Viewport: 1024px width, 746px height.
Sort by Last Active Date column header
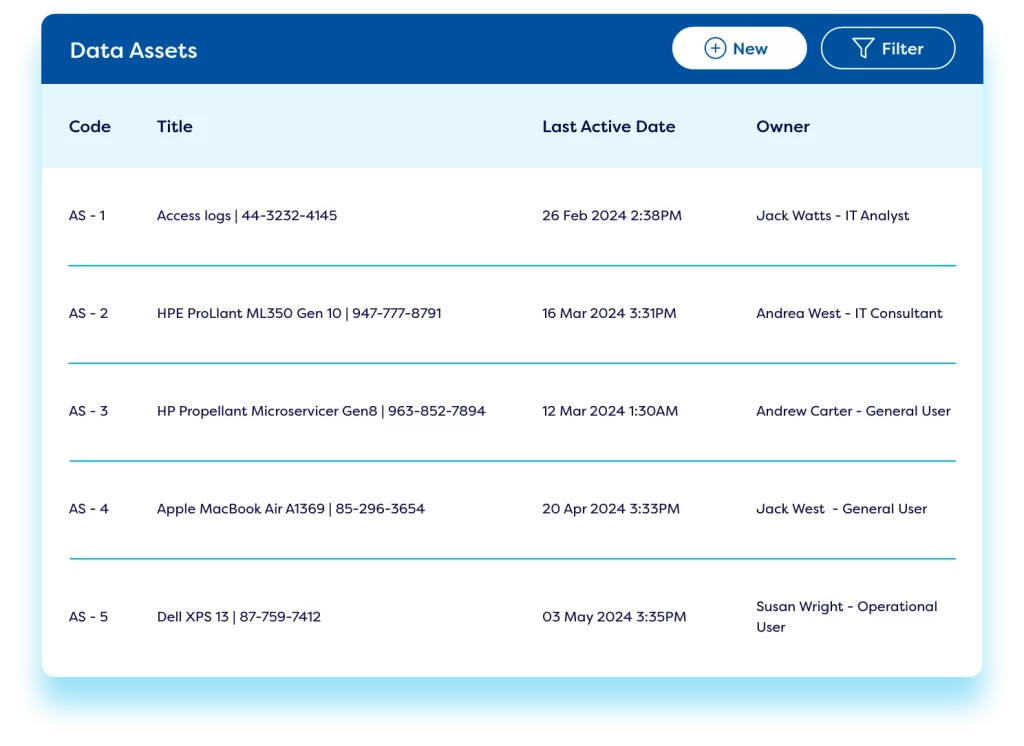[x=609, y=126]
